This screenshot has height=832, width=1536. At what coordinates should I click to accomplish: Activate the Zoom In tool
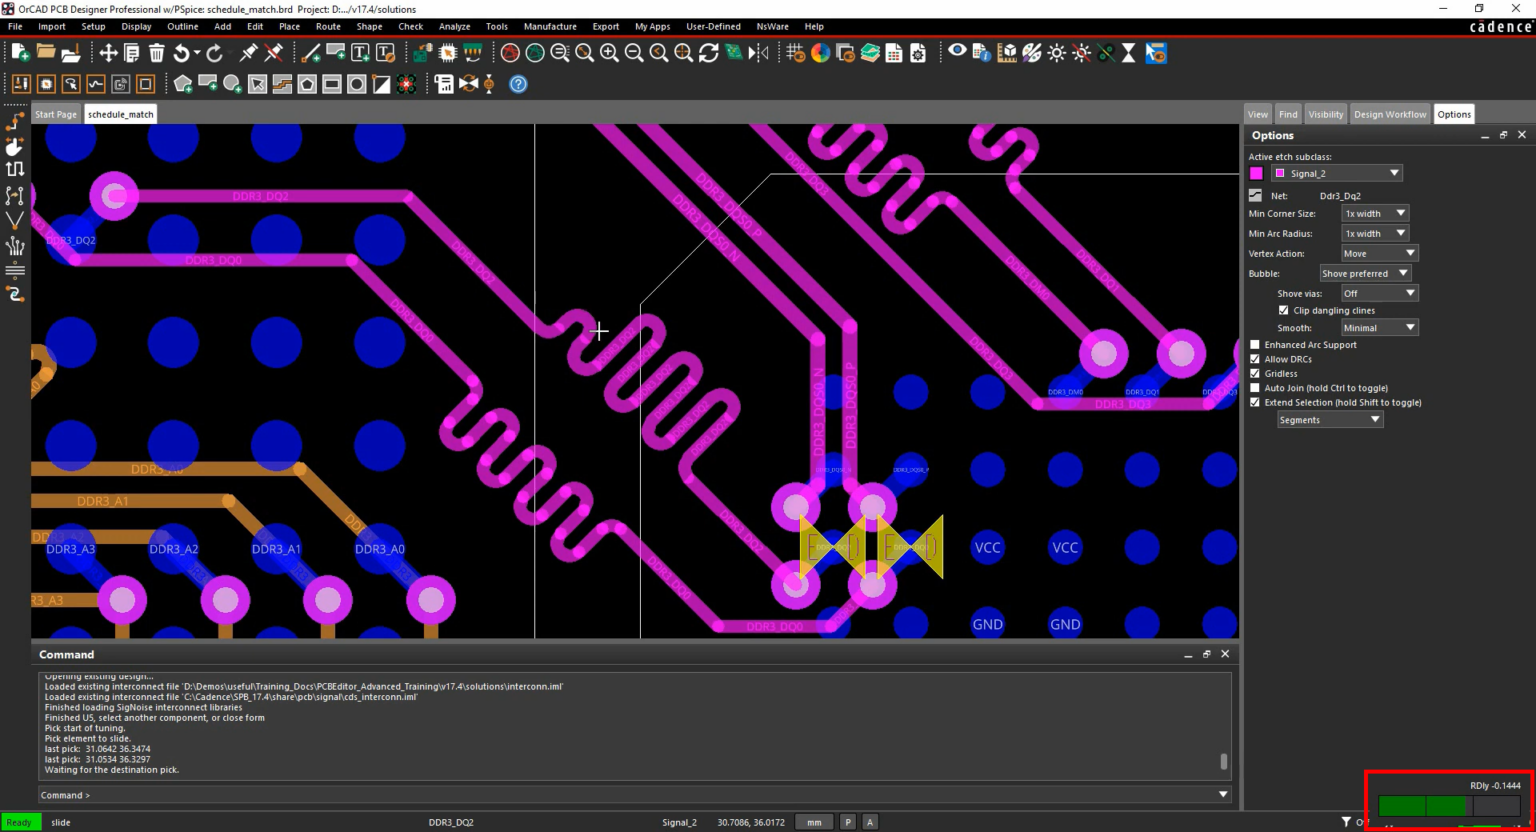pyautogui.click(x=608, y=53)
